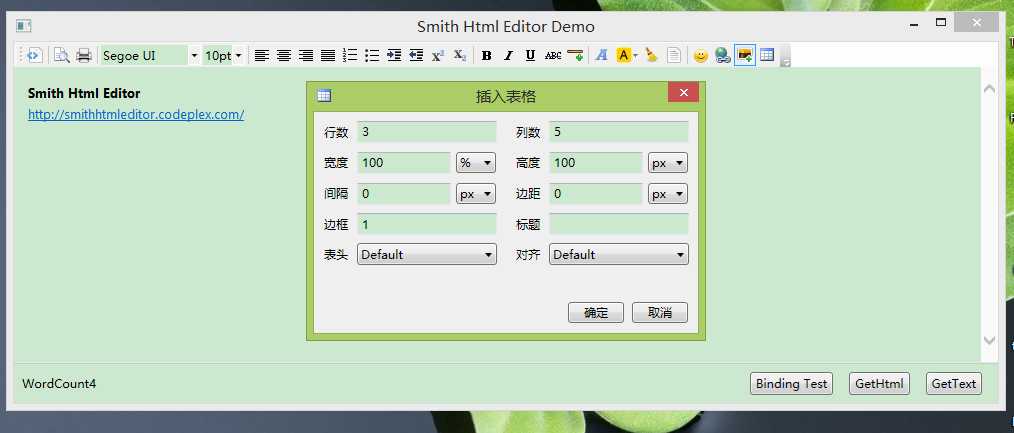Close the 插入表格 dialog
This screenshot has height=433, width=1014.
coord(683,92)
